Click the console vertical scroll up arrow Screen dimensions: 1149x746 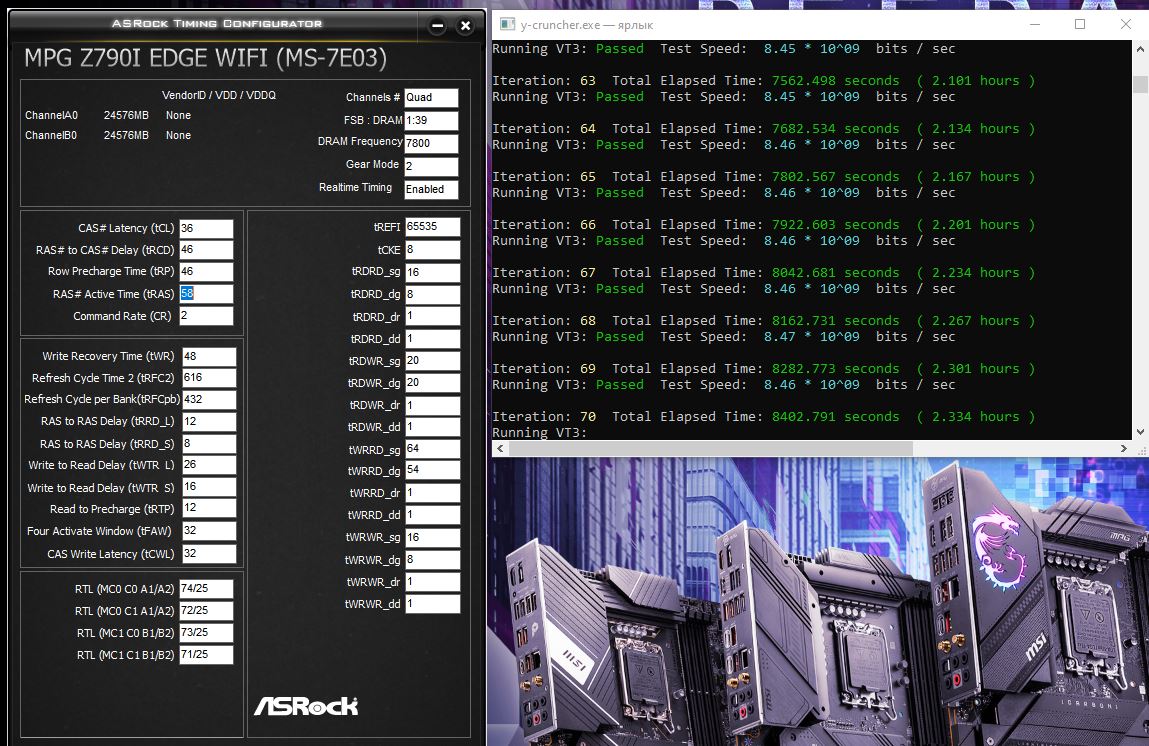coord(1140,49)
